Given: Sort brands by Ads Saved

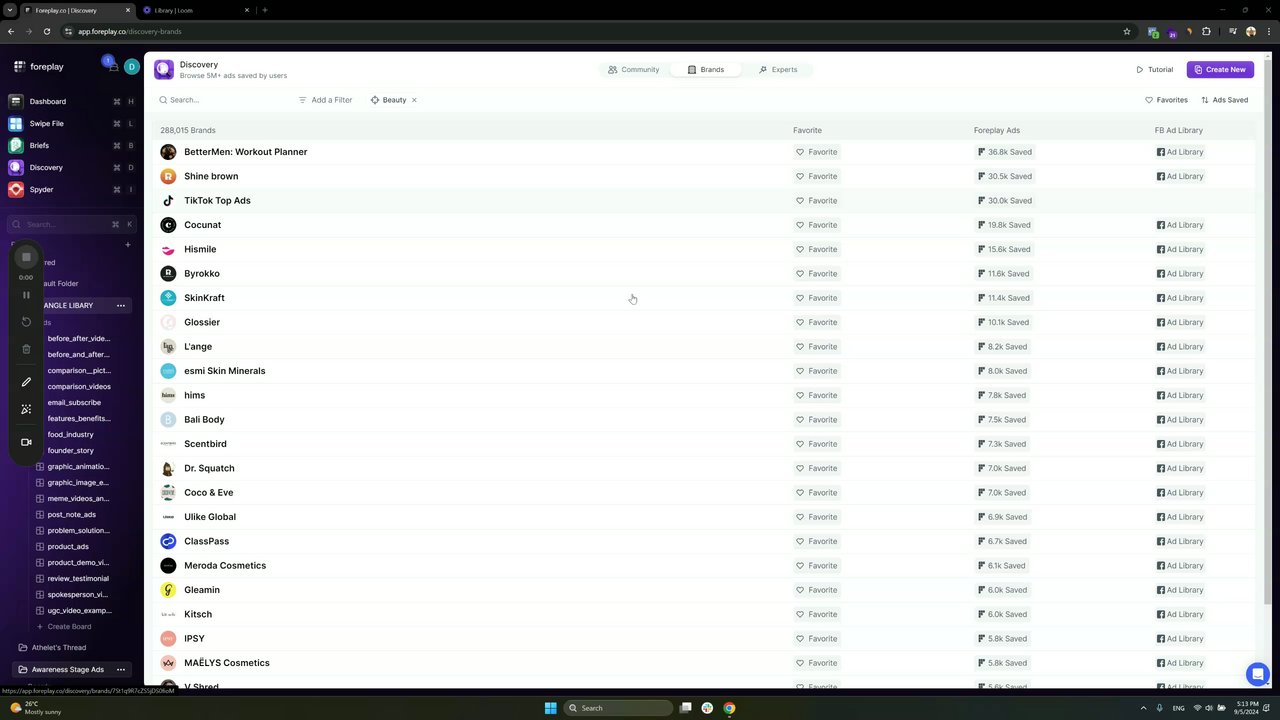Looking at the screenshot, I should (1224, 100).
